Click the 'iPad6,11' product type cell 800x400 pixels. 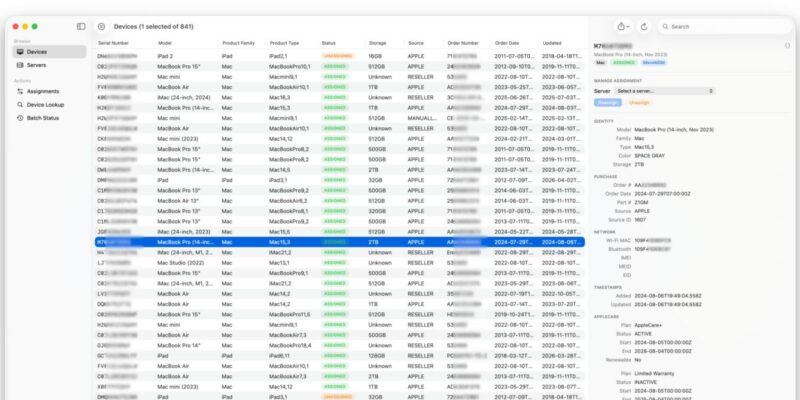tap(279, 356)
